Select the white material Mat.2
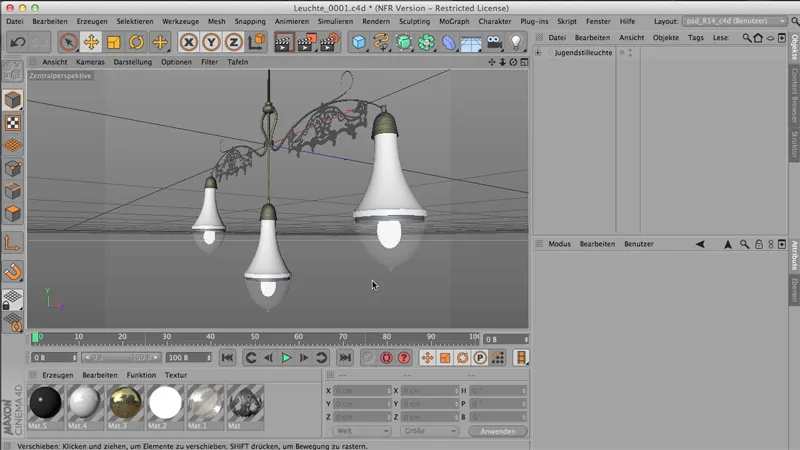The height and width of the screenshot is (450, 800). pos(165,407)
